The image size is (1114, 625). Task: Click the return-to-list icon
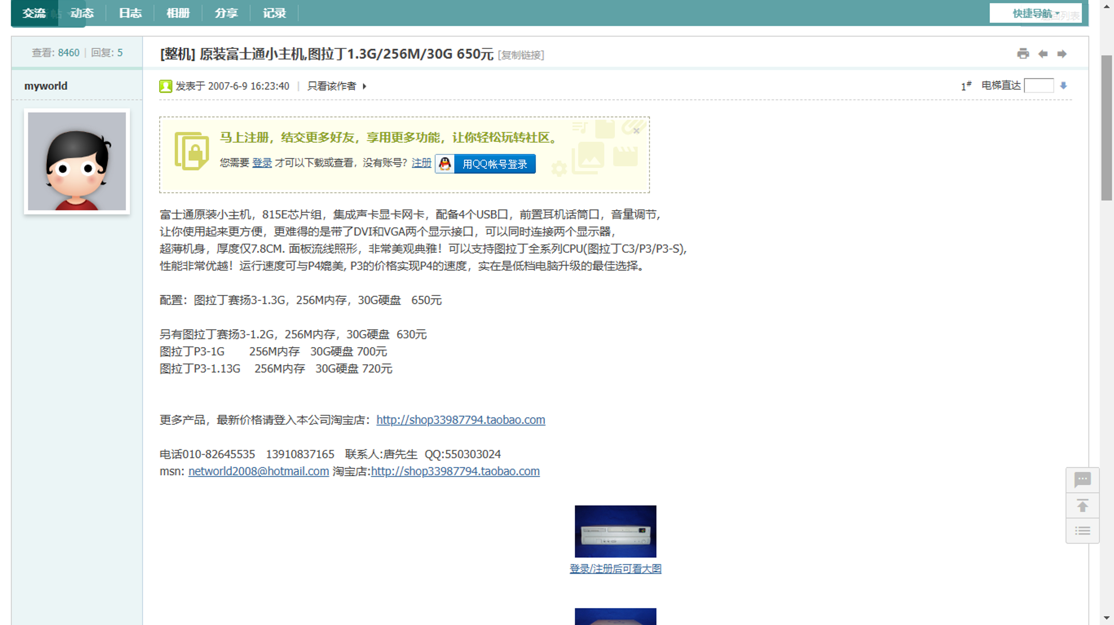pos(1082,531)
